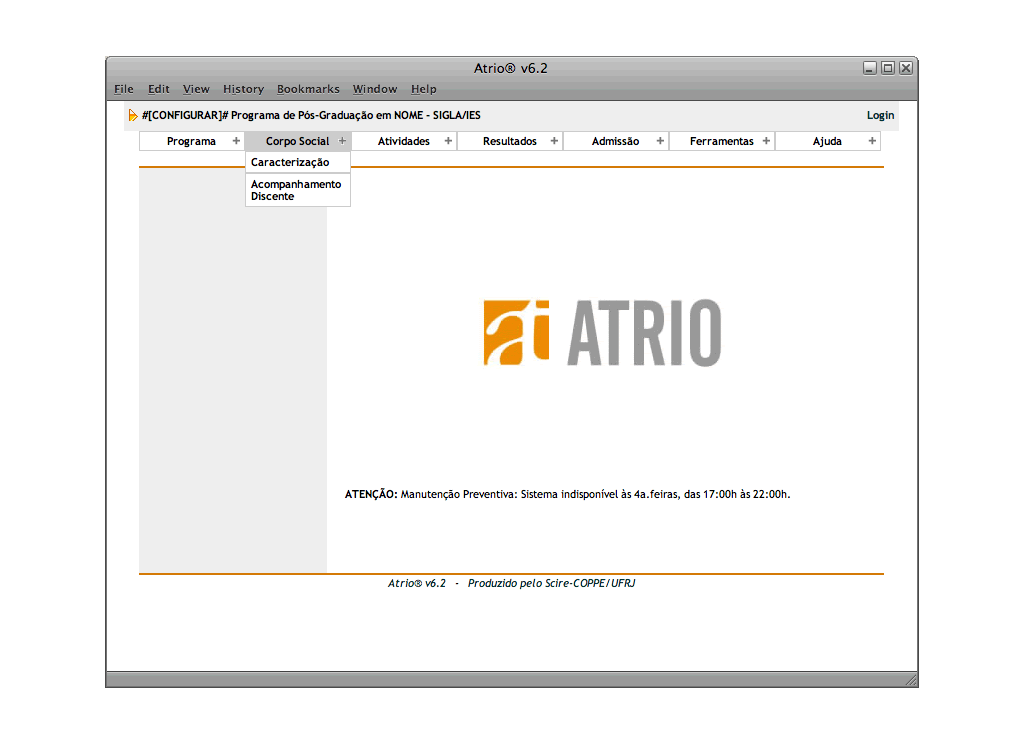Open the Bookmarks menu
Image resolution: width=1024 pixels, height=744 pixels.
click(308, 89)
